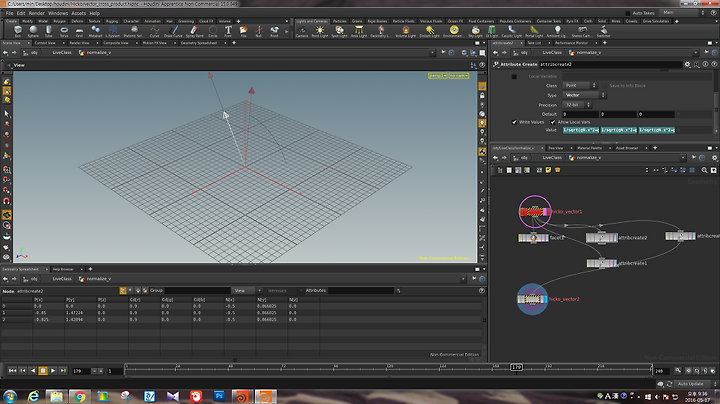
Task: Add a Point Light
Action: (x=320, y=31)
